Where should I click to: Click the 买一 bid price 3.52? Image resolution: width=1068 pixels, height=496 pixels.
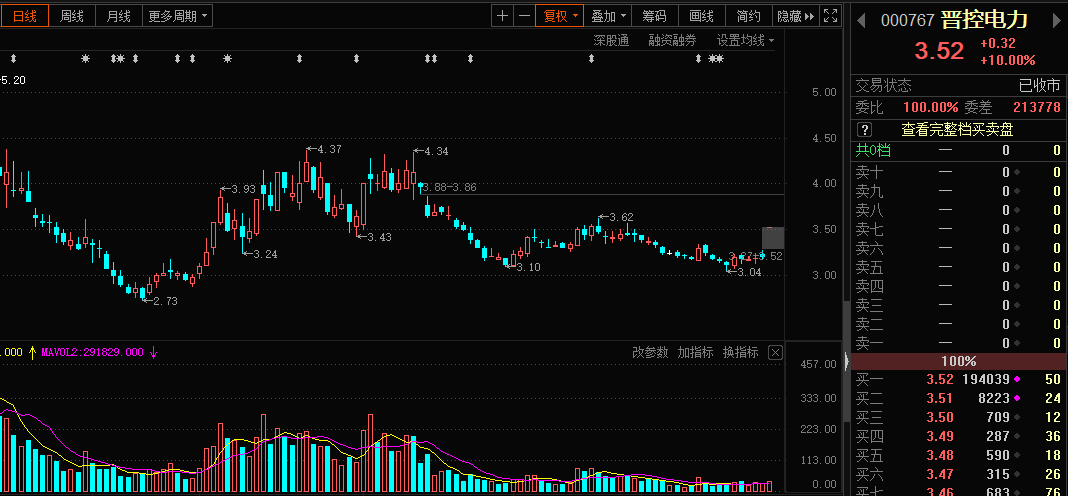coord(939,379)
